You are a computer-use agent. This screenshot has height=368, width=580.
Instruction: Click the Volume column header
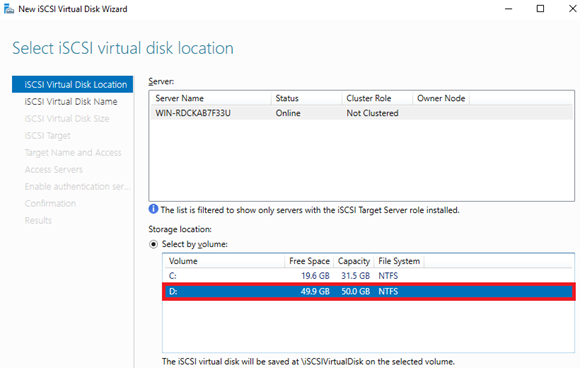[x=224, y=261]
